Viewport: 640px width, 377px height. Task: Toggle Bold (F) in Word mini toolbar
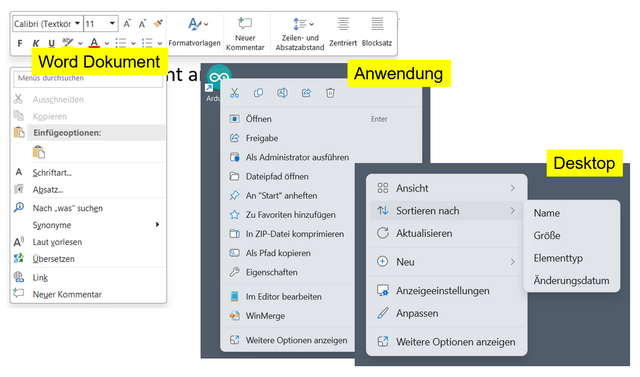(x=20, y=43)
